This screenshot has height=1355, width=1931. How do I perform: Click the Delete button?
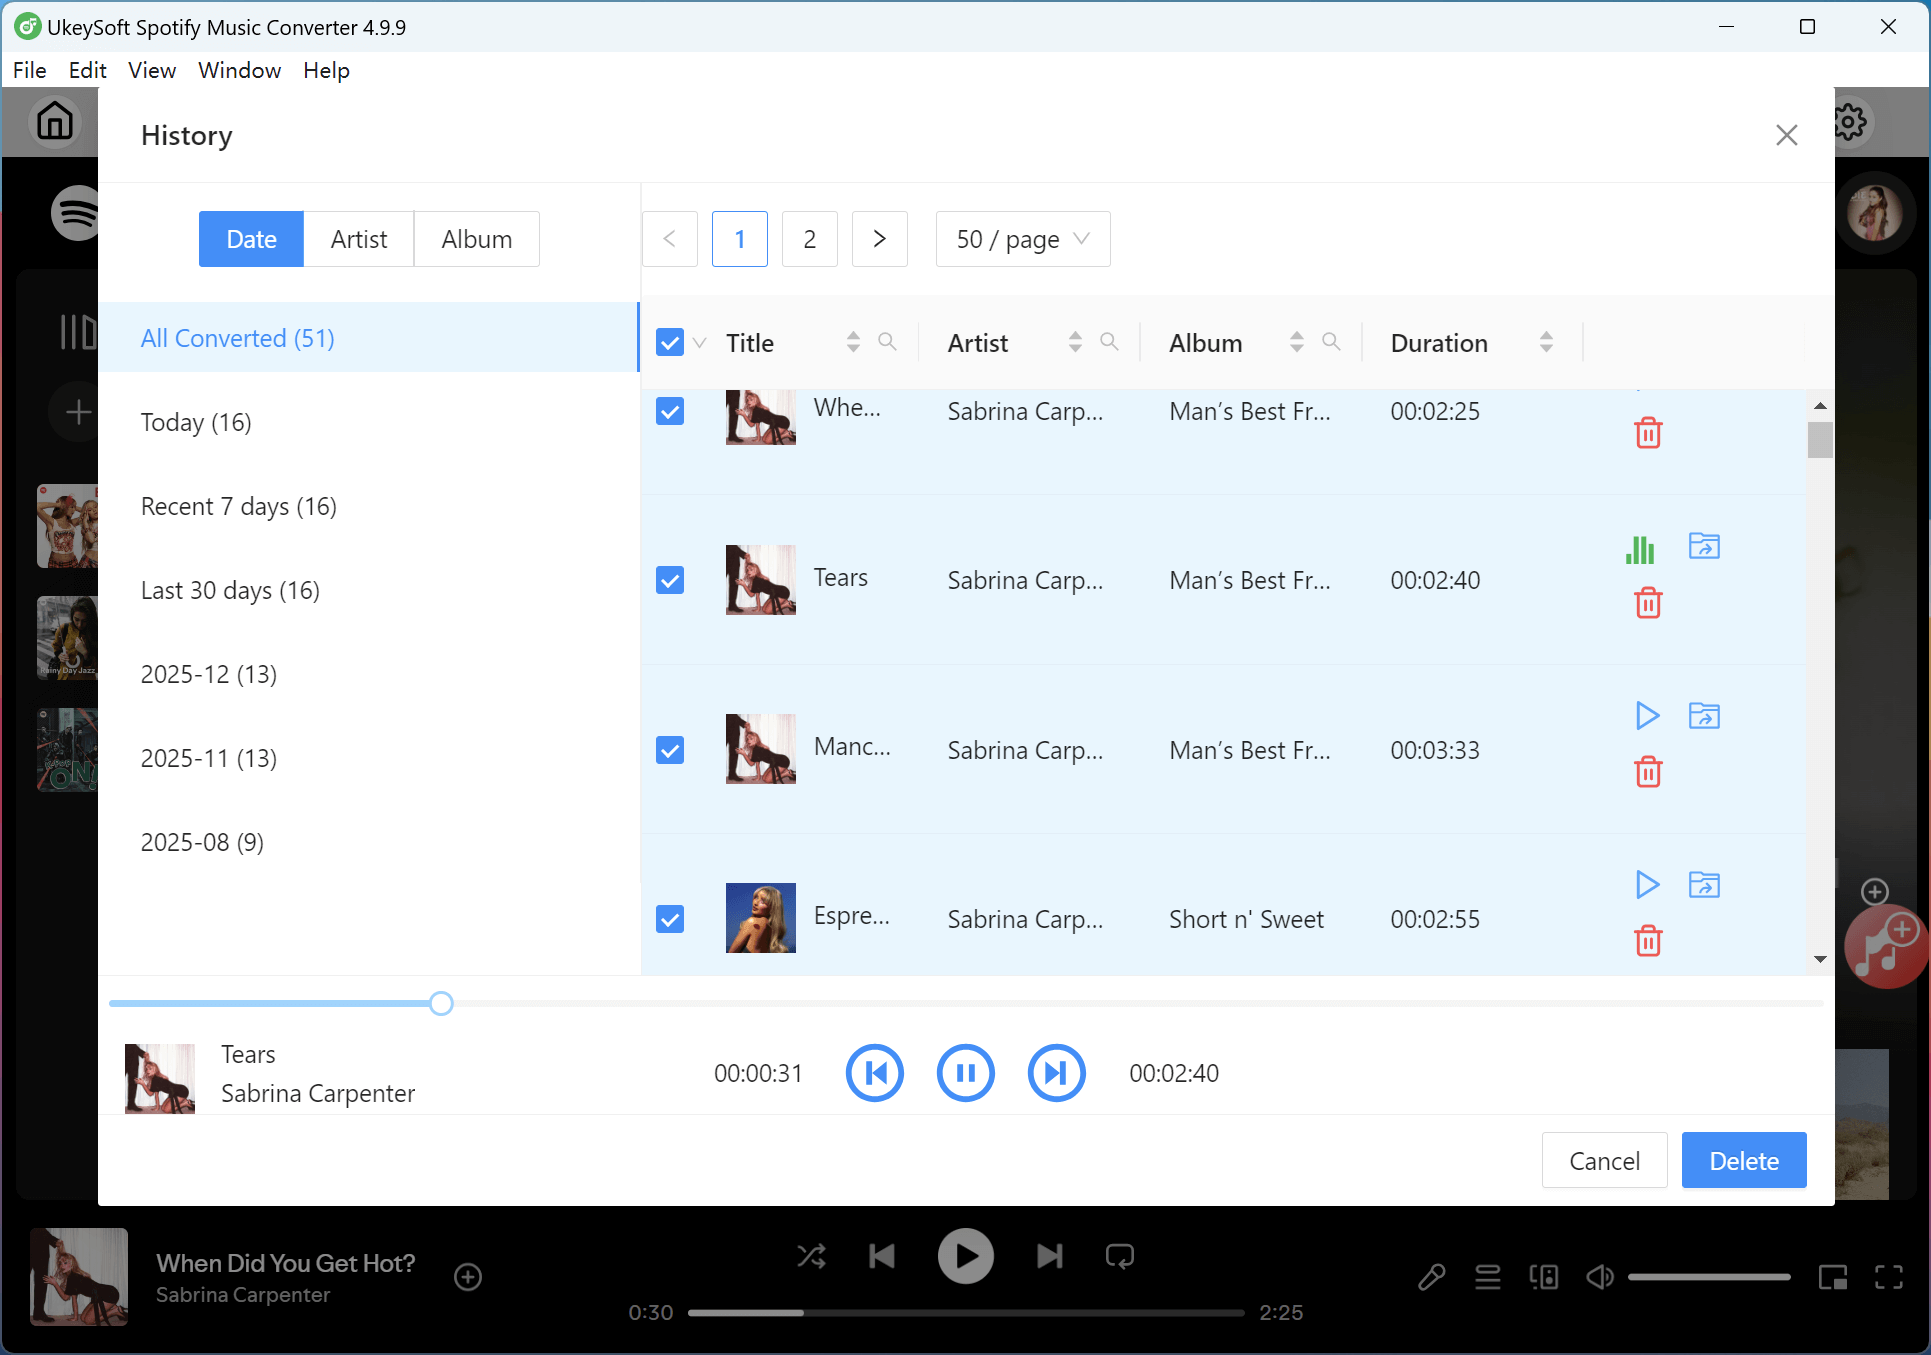click(1743, 1161)
